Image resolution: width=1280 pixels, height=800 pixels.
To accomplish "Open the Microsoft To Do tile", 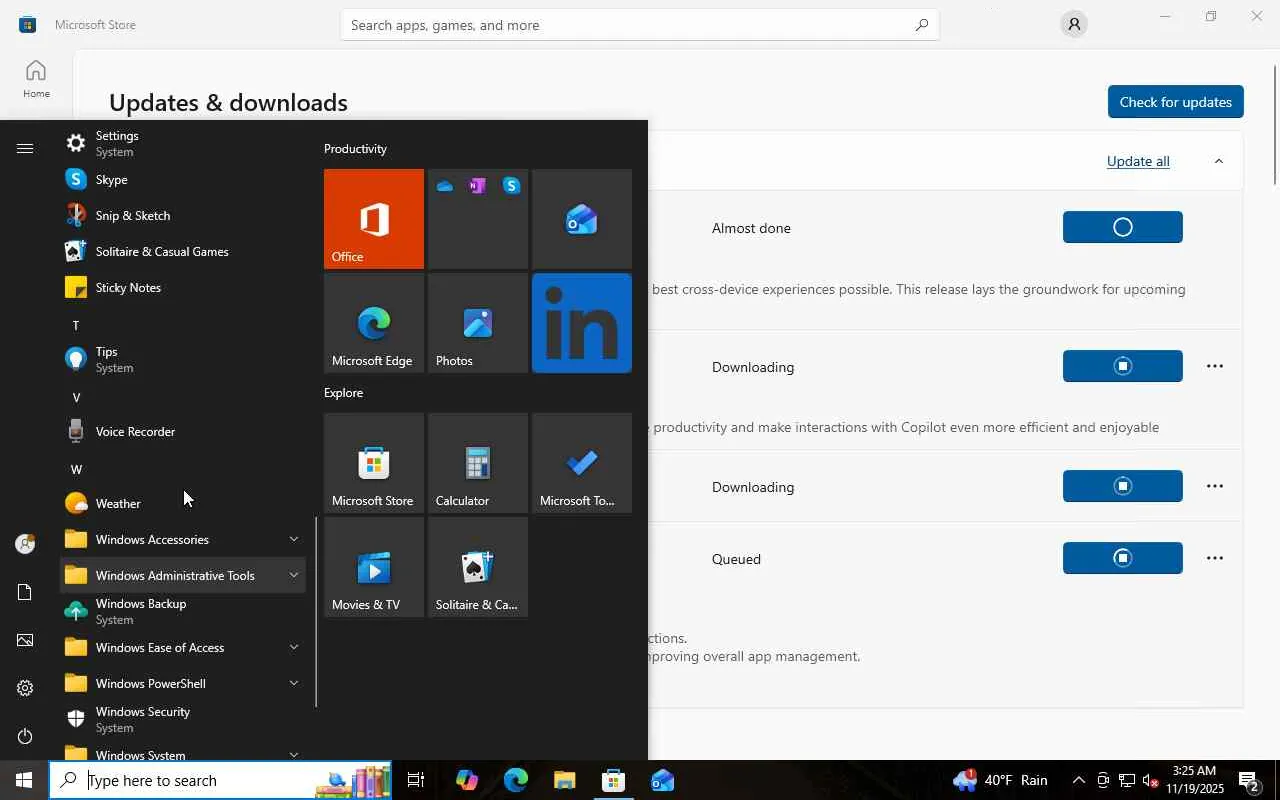I will click(x=582, y=463).
